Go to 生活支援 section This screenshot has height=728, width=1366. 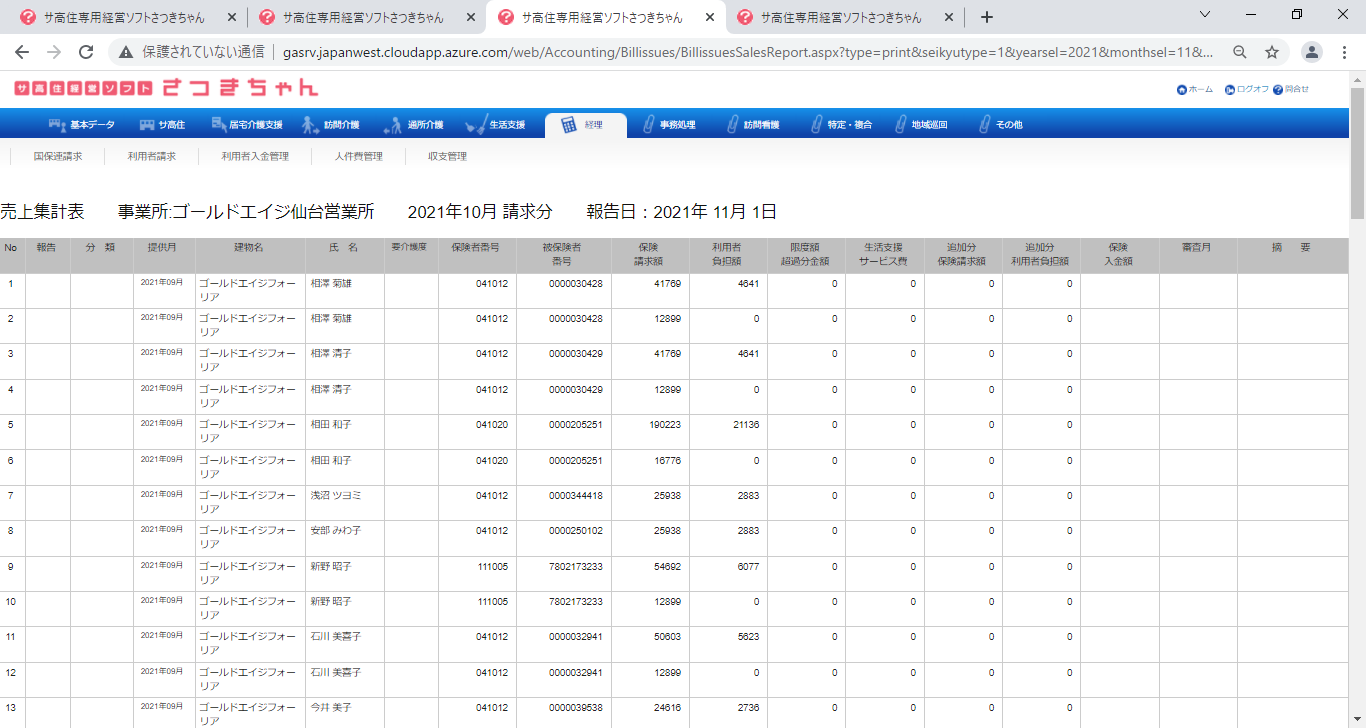(497, 125)
